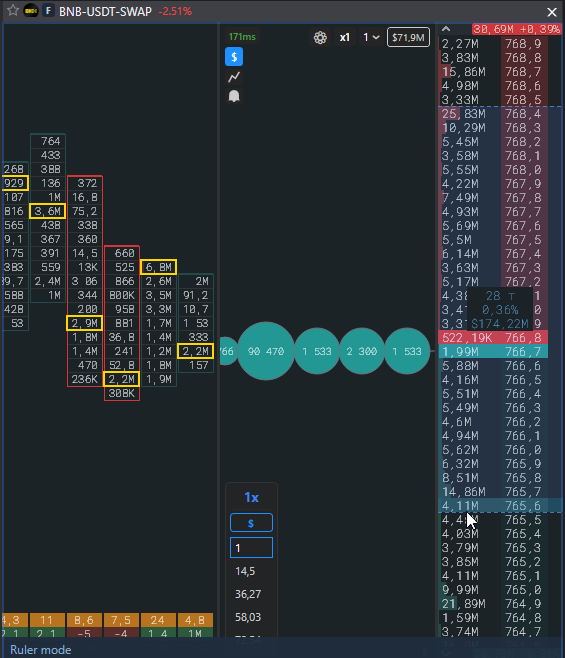Viewport: 565px width, 658px height.
Task: Click the futures F badge icon
Action: coord(48,11)
